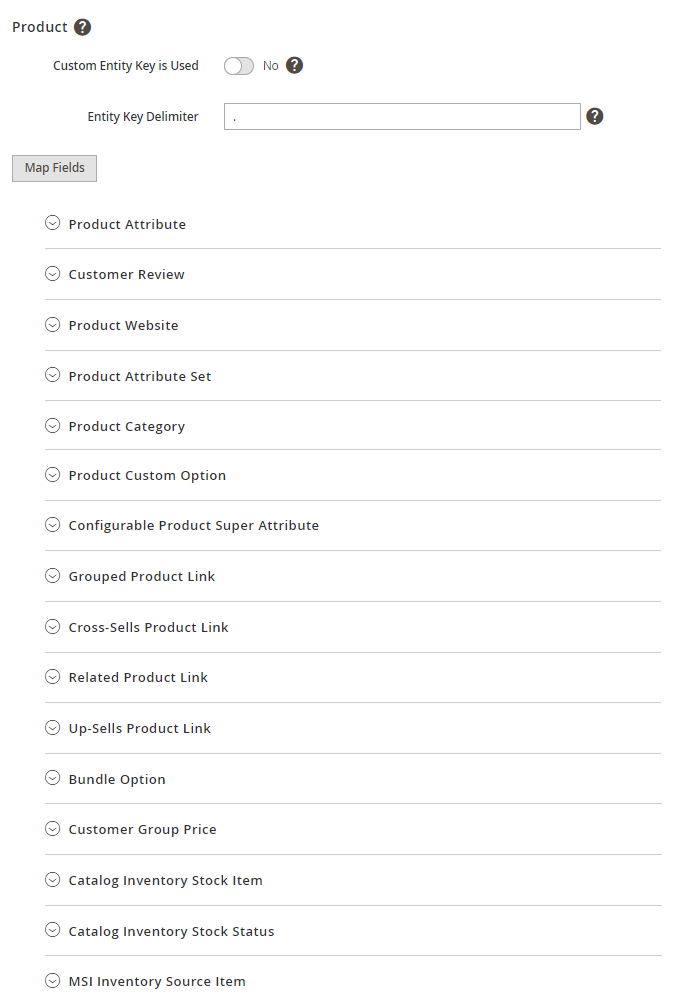Expand Configurable Product Super Attribute section
This screenshot has height=1000, width=685.
click(x=193, y=525)
